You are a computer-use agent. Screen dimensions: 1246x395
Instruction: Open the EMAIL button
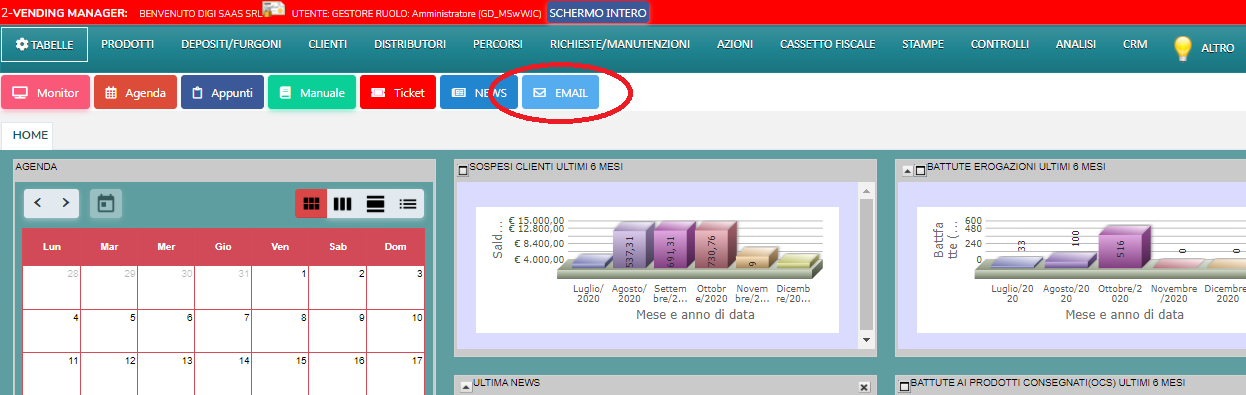561,92
